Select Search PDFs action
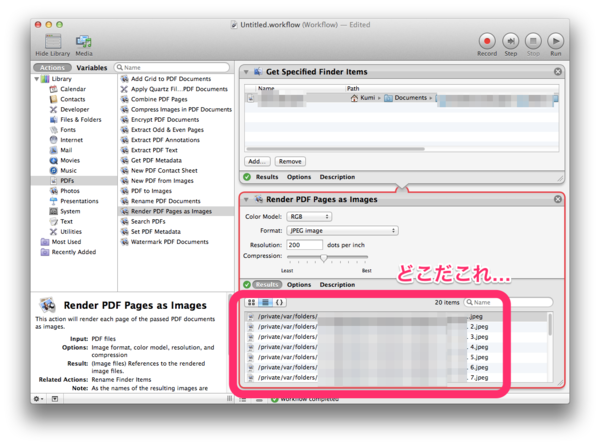The height and width of the screenshot is (446, 600). [x=148, y=221]
